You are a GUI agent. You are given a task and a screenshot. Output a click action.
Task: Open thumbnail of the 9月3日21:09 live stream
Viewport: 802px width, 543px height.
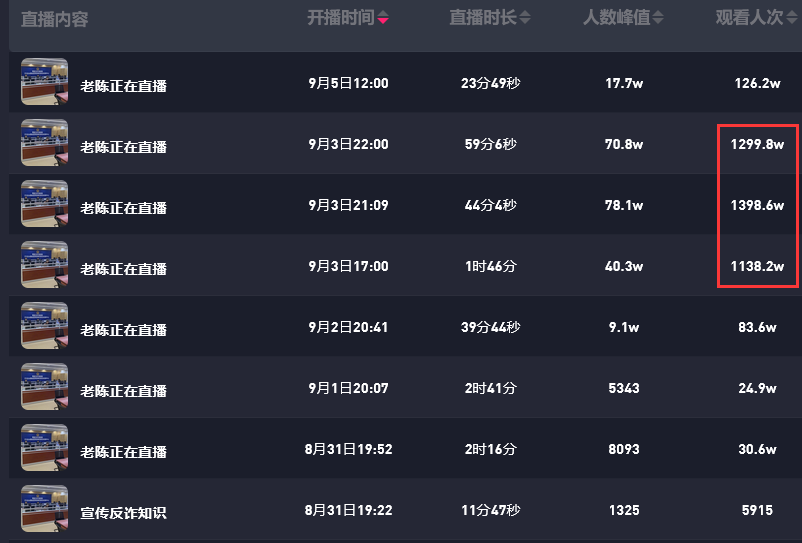pyautogui.click(x=44, y=203)
